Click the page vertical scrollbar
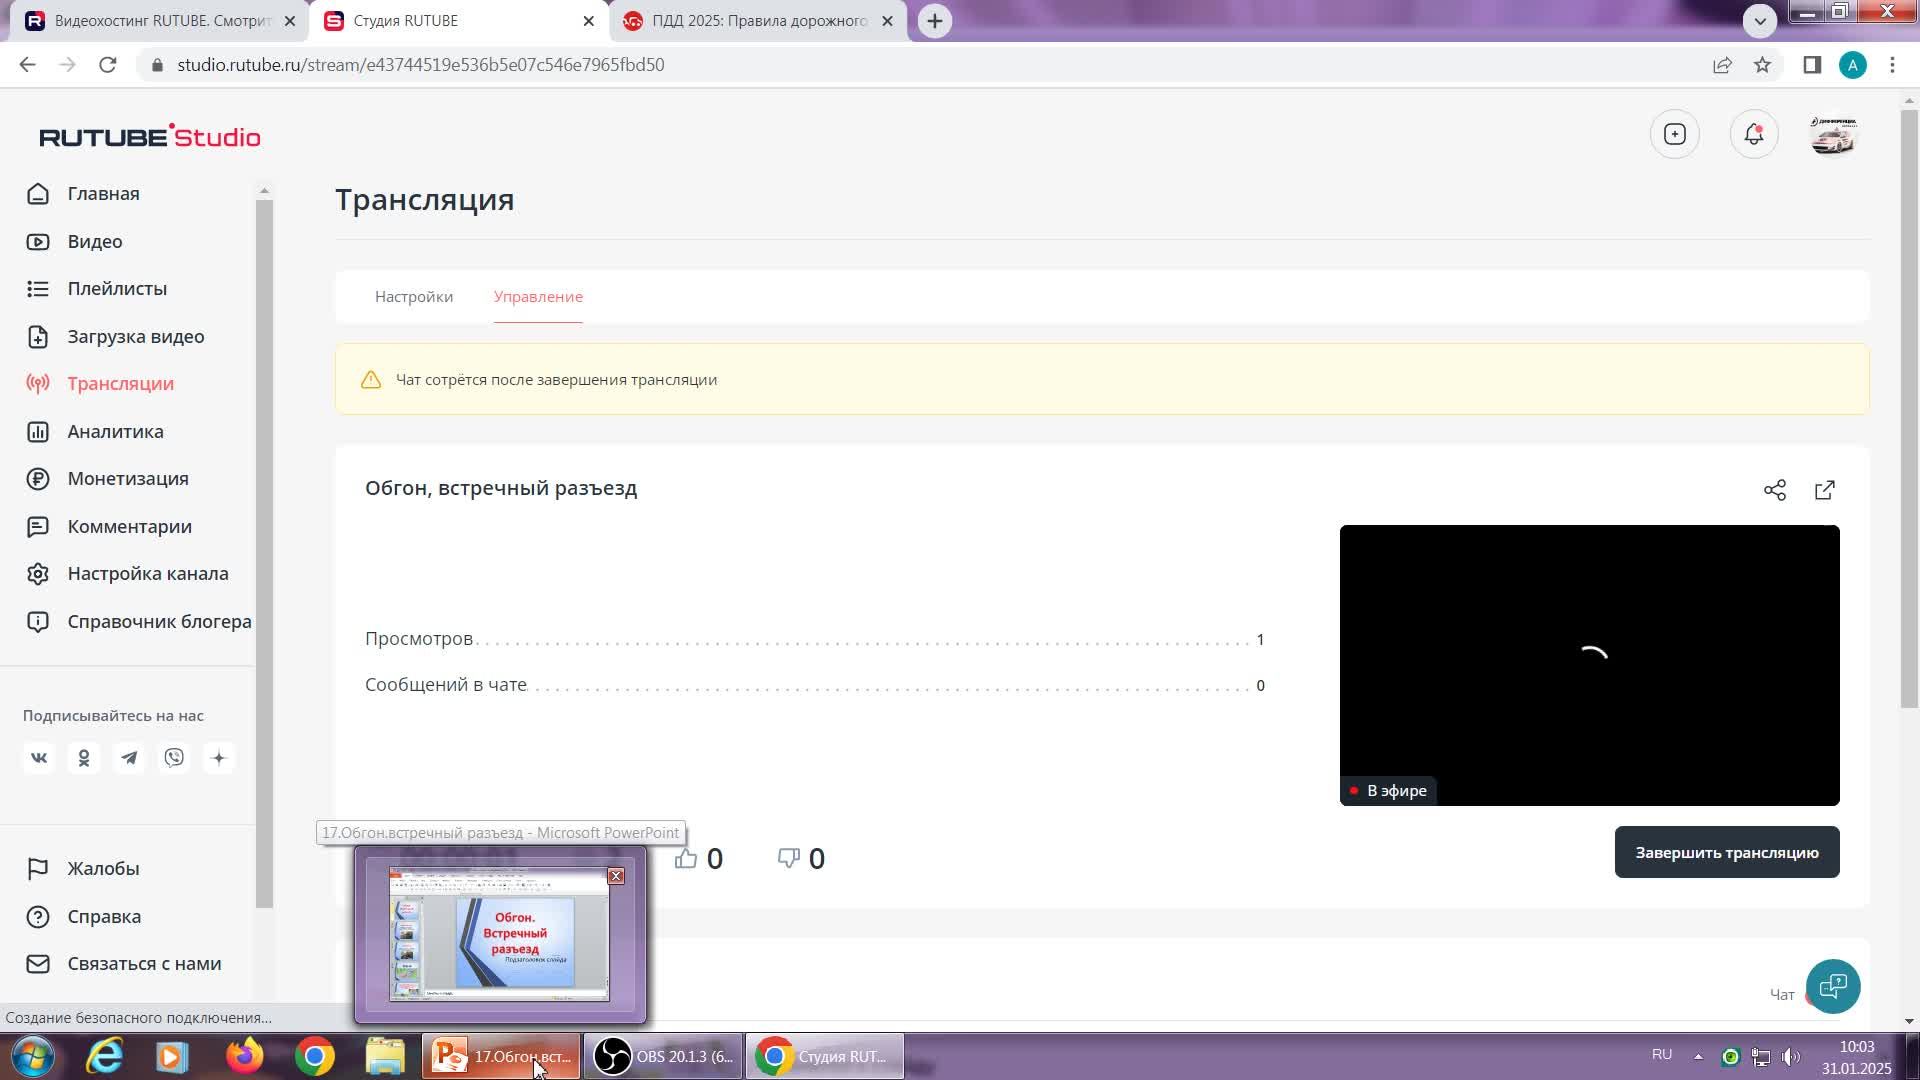Viewport: 1920px width, 1080px height. pos(1909,408)
